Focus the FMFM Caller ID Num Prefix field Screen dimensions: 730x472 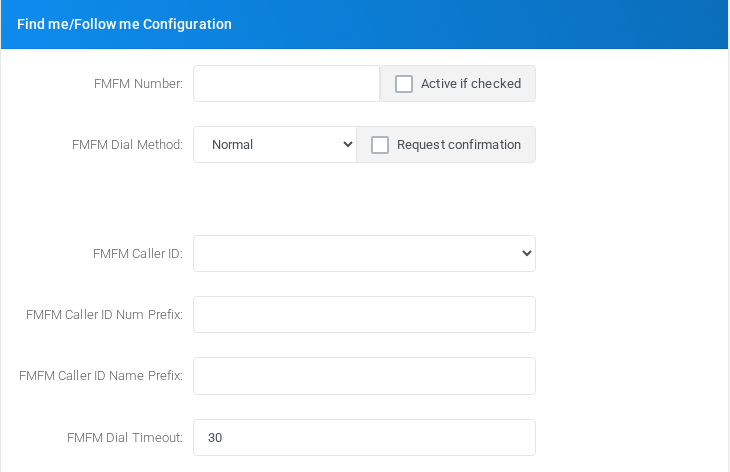pyautogui.click(x=364, y=315)
